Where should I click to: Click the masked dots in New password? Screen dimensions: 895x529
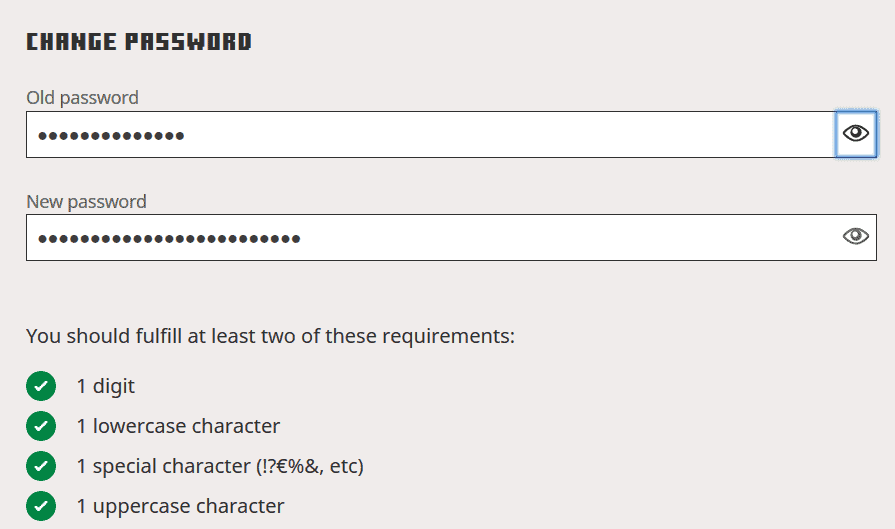pyautogui.click(x=169, y=239)
